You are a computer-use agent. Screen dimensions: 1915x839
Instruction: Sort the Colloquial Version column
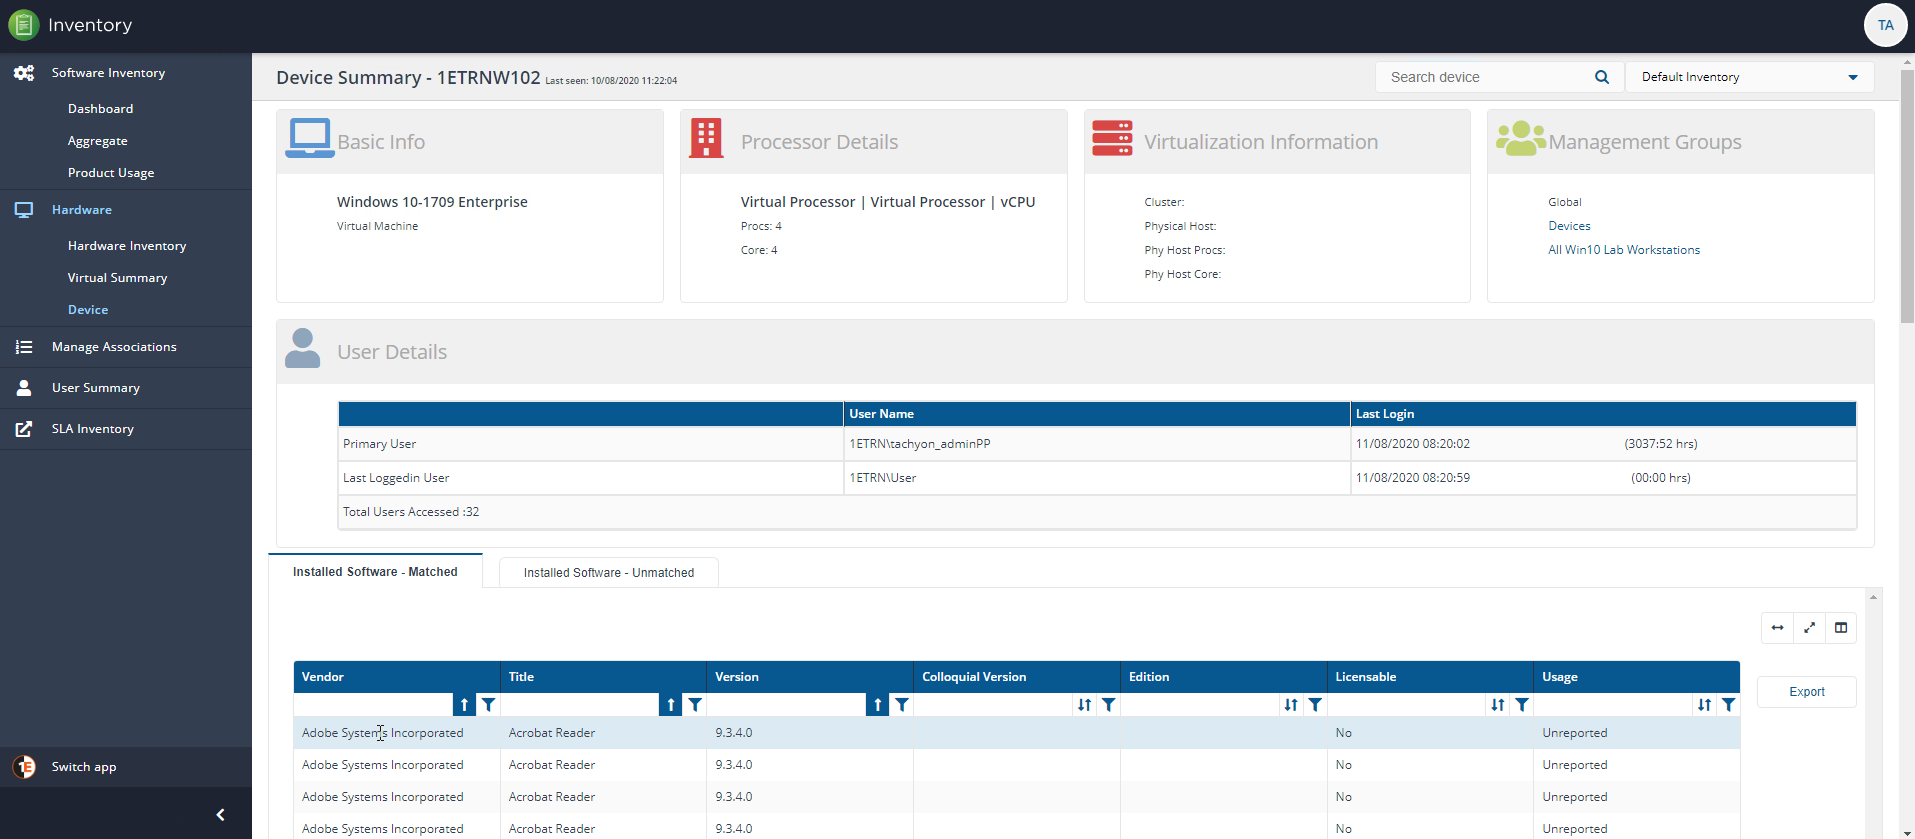(1085, 705)
